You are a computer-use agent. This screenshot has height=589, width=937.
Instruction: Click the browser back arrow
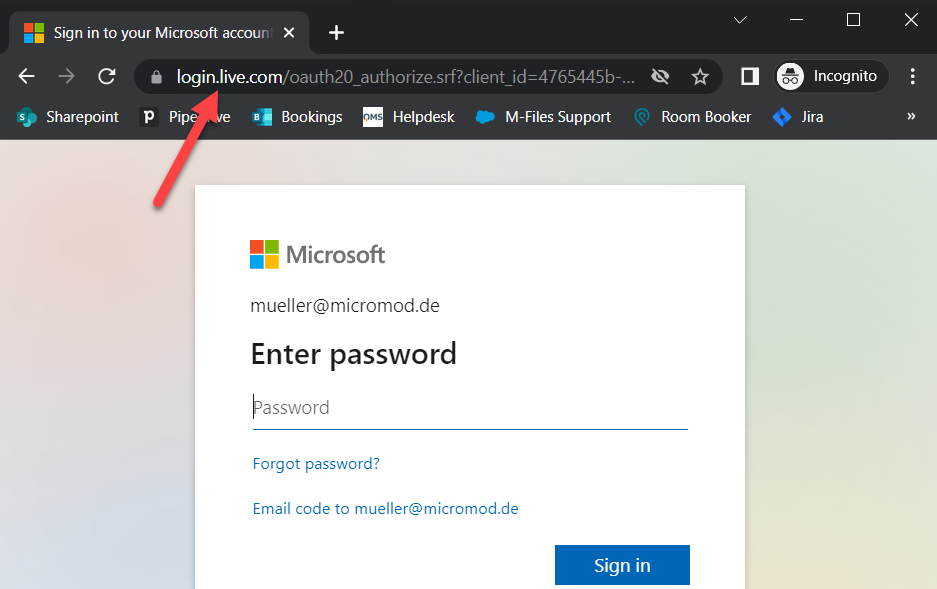(27, 76)
